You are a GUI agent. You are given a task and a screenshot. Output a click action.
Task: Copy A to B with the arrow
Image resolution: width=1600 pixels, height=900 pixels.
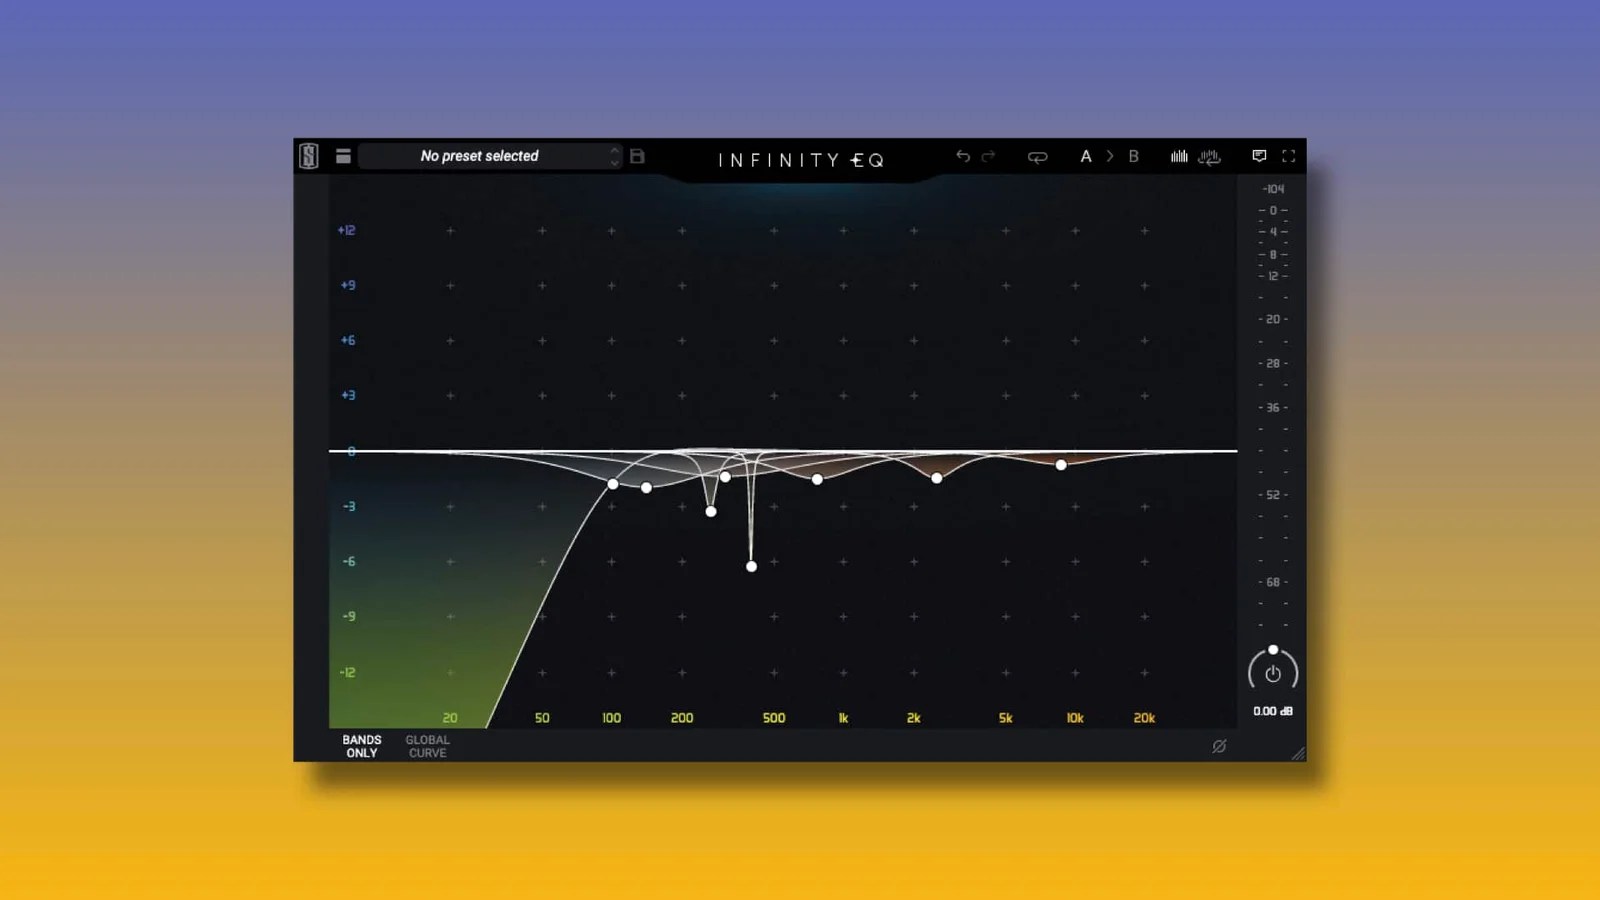[x=1110, y=156]
